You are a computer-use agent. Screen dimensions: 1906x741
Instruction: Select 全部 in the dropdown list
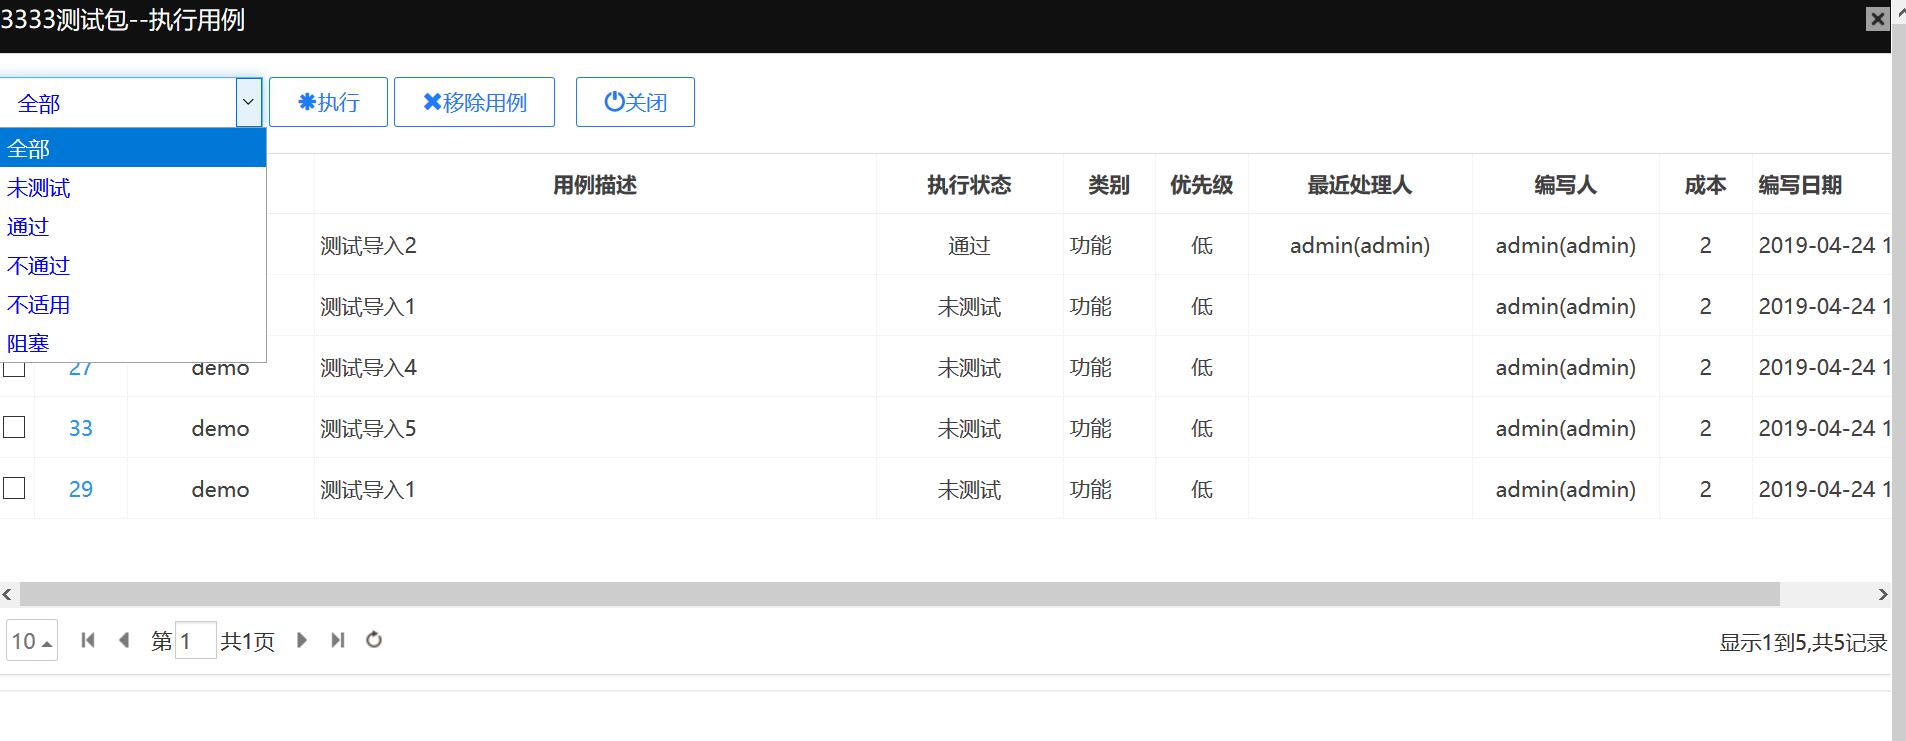pyautogui.click(x=133, y=149)
